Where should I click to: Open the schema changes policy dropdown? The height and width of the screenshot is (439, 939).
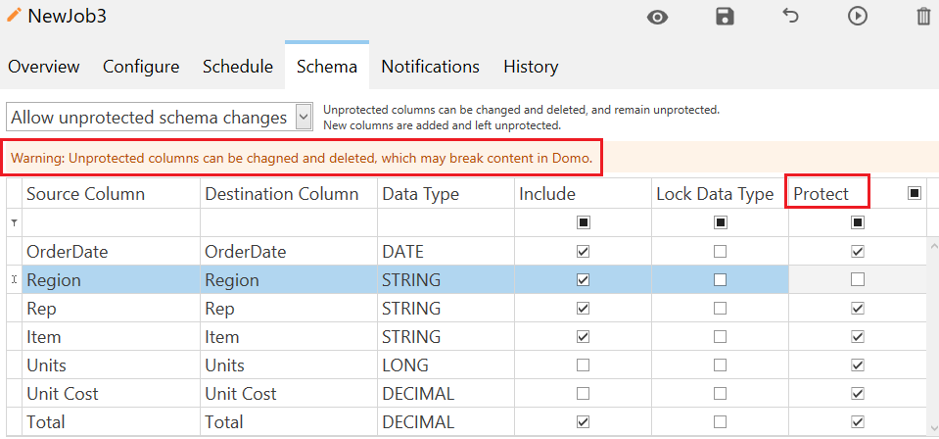pyautogui.click(x=304, y=118)
